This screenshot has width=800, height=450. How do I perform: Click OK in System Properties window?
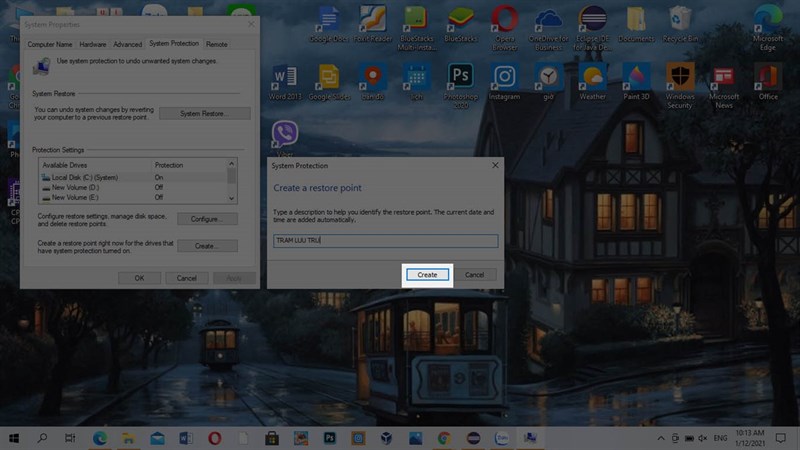tap(139, 278)
